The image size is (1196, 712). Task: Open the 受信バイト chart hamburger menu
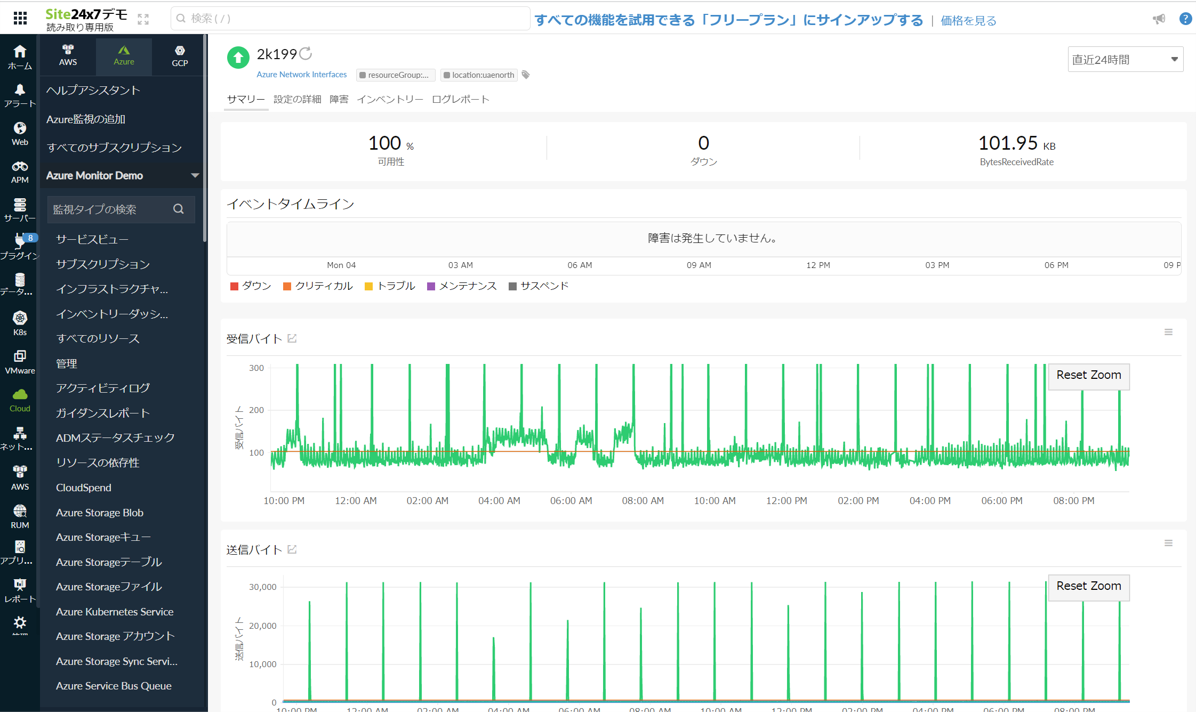(x=1168, y=332)
